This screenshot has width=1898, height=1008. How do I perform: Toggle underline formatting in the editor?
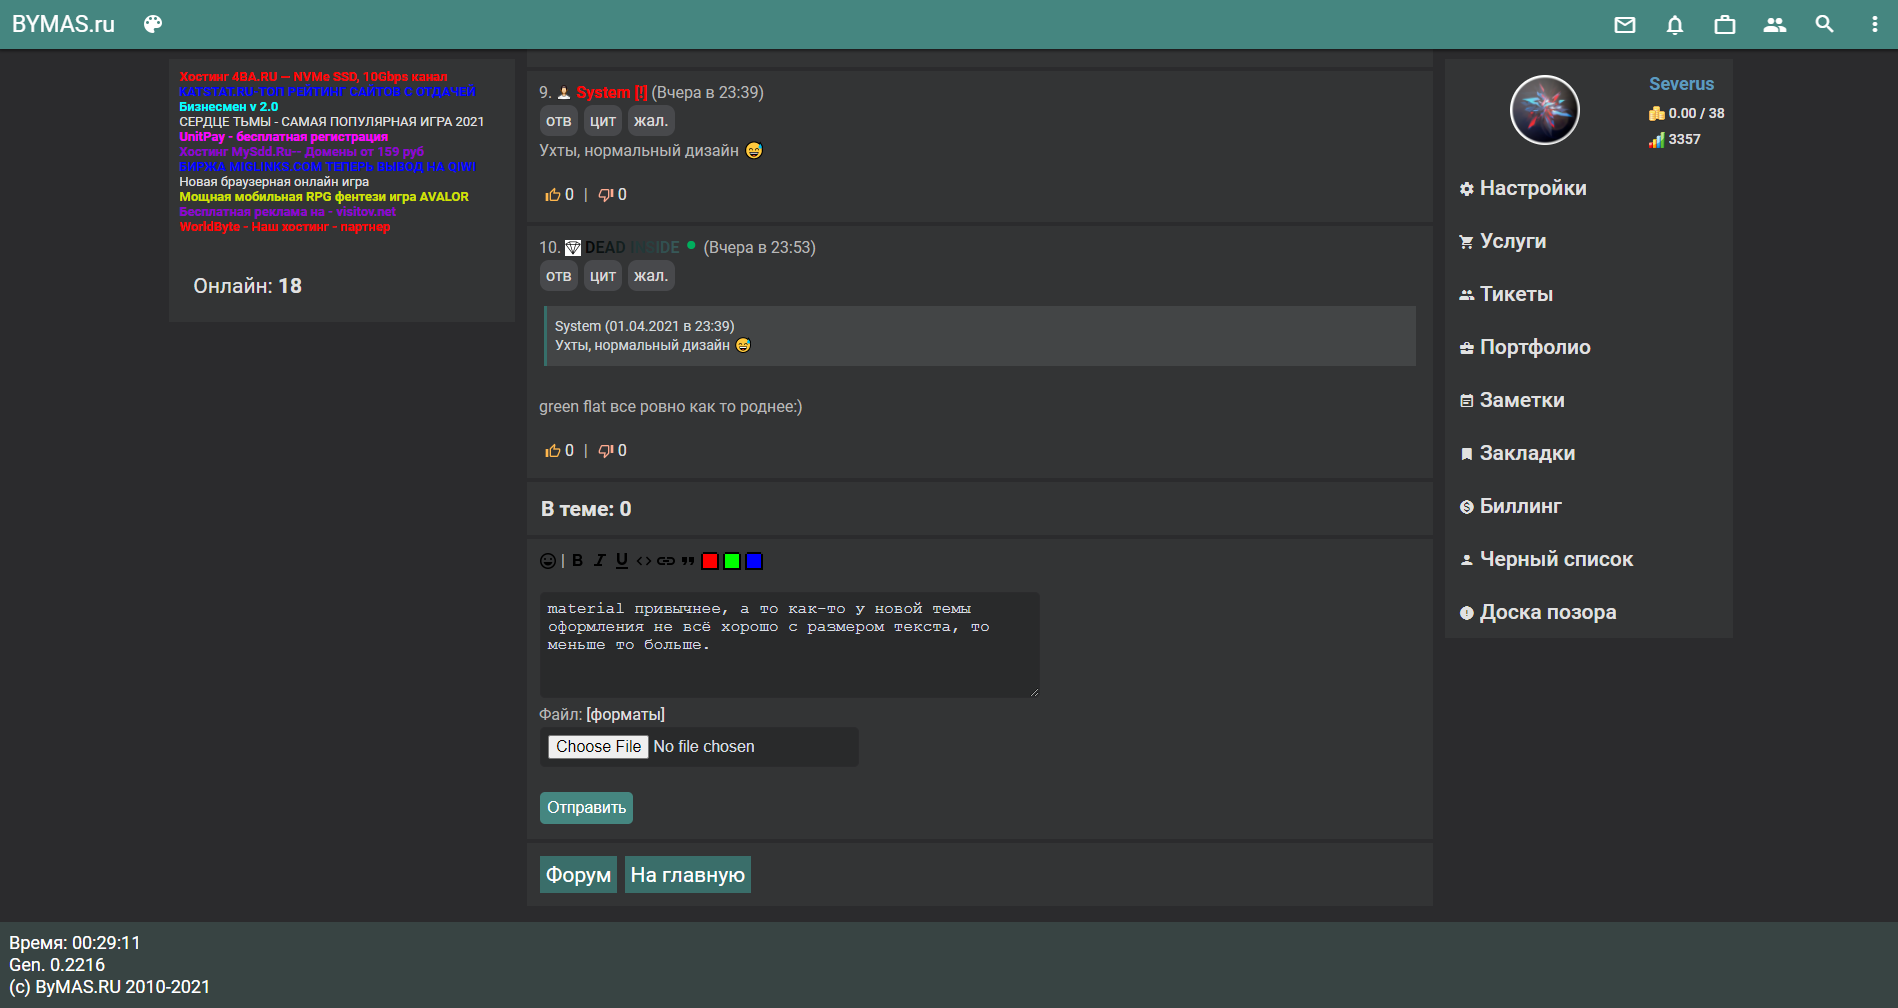pos(622,561)
